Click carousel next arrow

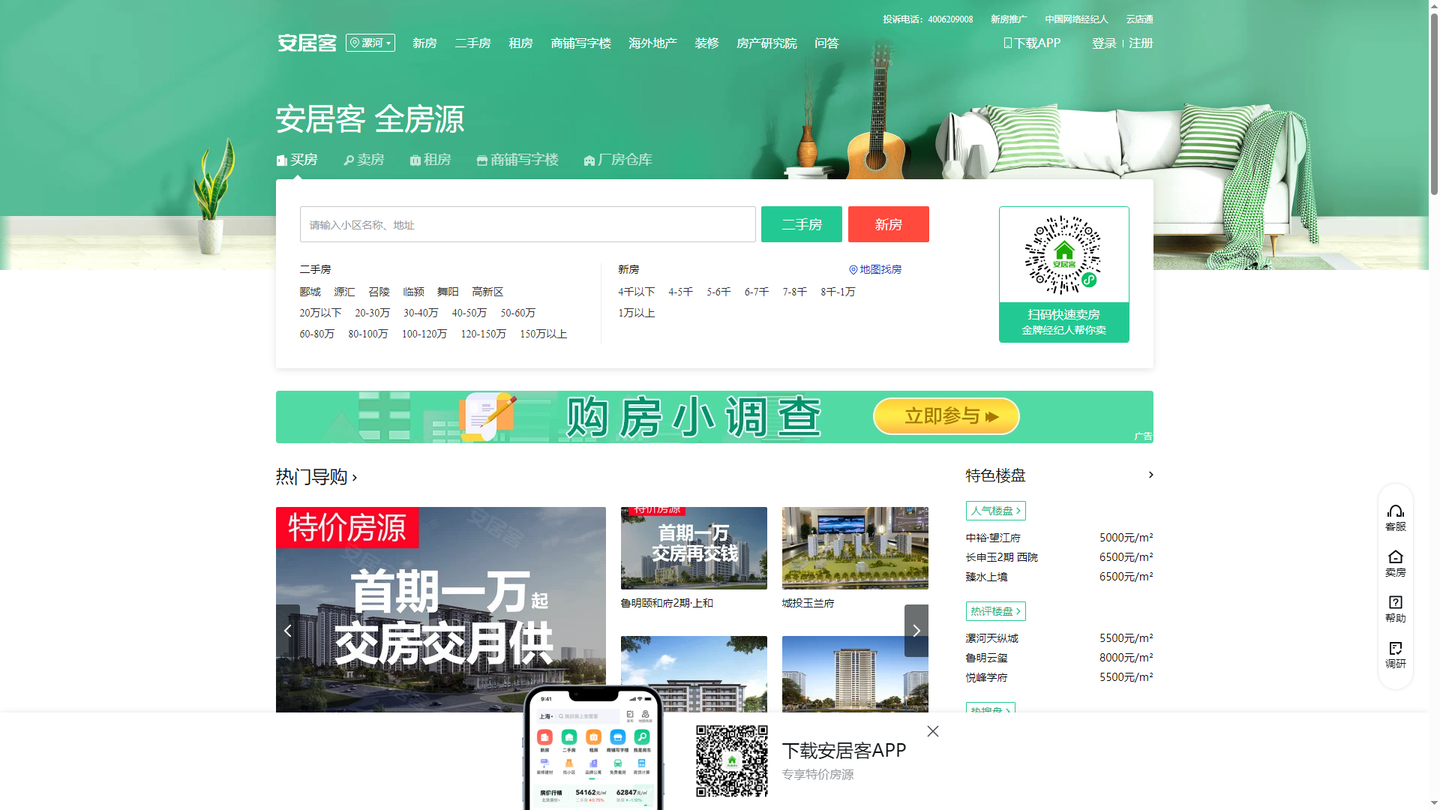pos(916,631)
